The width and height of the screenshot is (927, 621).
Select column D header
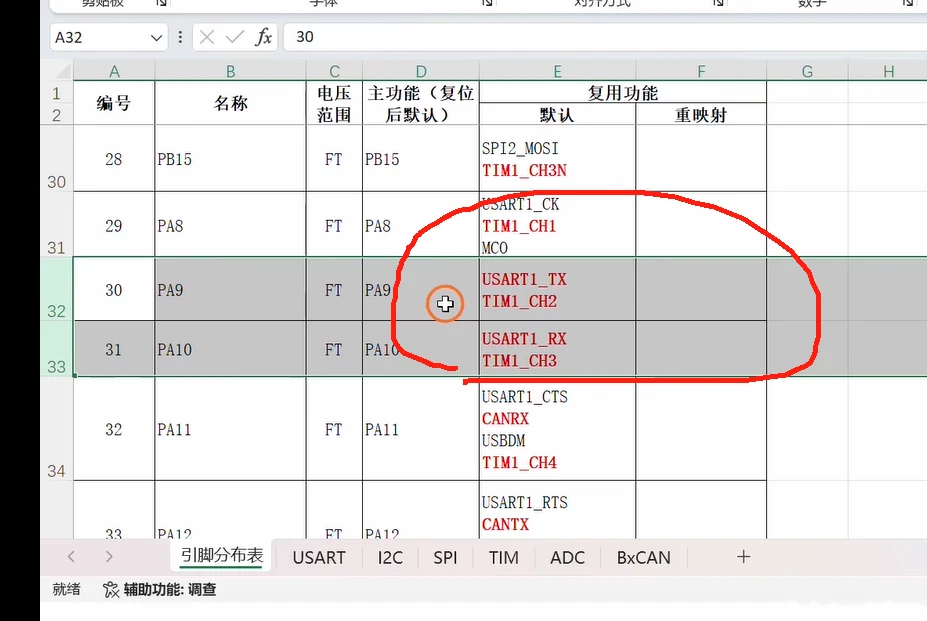[x=421, y=72]
